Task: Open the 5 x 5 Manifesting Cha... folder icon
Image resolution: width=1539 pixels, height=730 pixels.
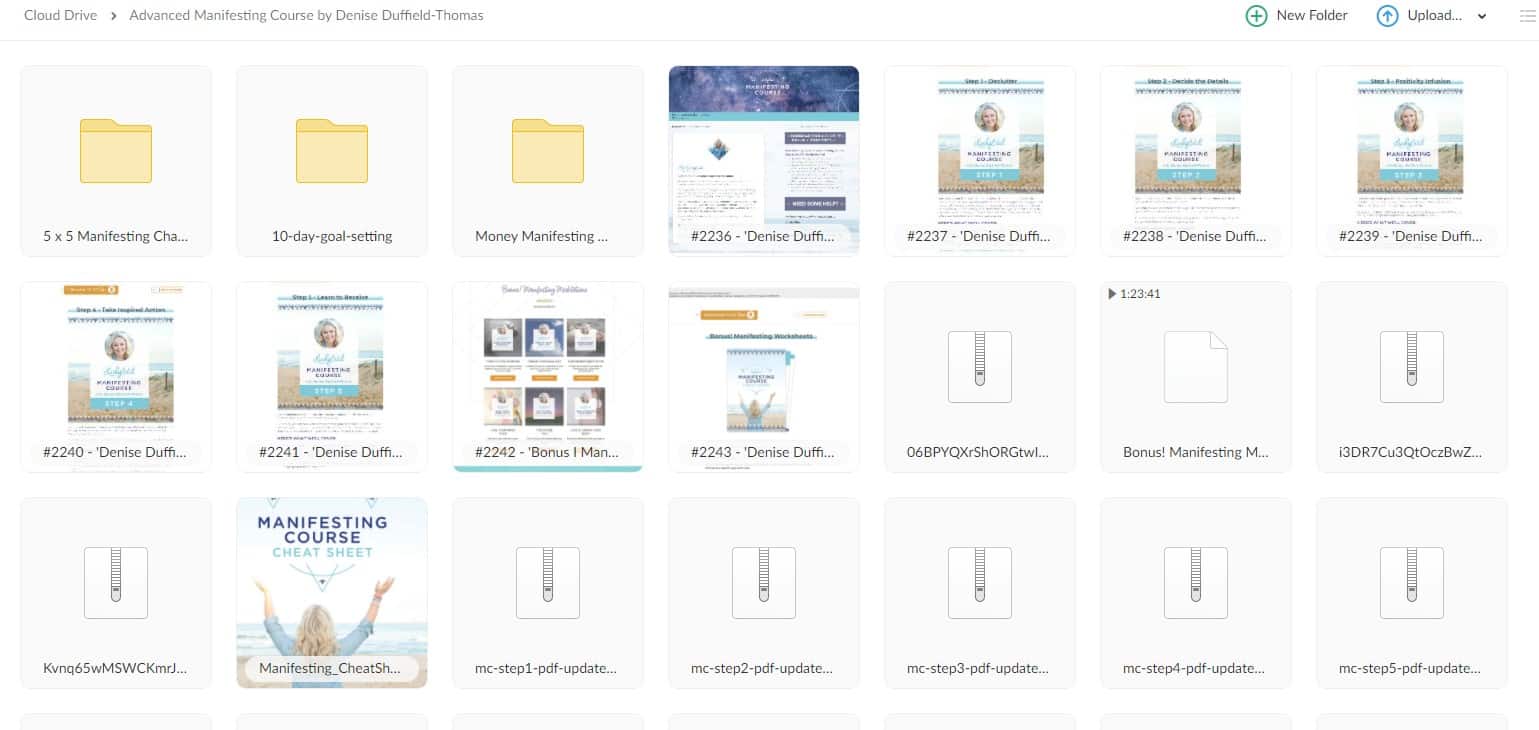Action: (116, 151)
